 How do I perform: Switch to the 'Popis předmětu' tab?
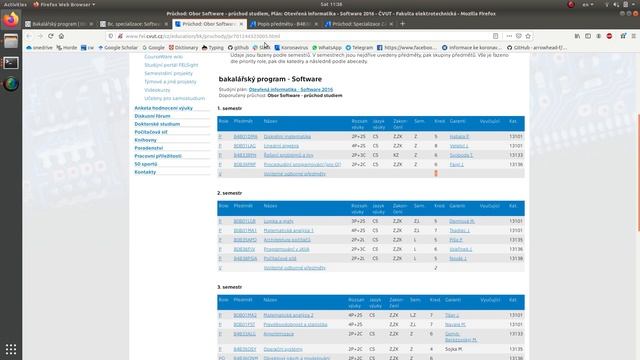(x=284, y=24)
